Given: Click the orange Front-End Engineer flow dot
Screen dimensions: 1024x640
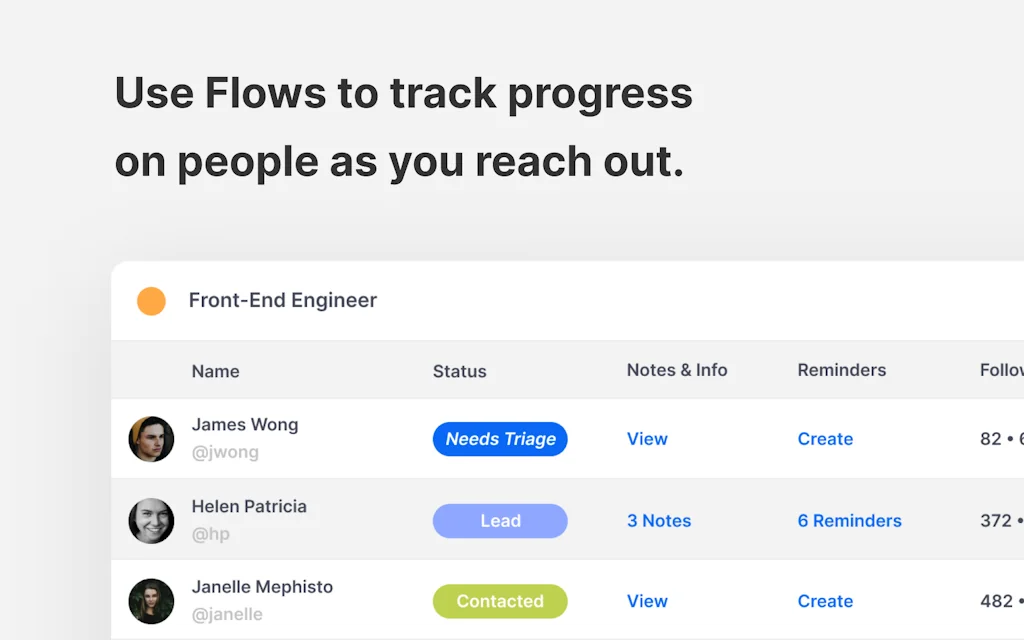Looking at the screenshot, I should click(151, 301).
